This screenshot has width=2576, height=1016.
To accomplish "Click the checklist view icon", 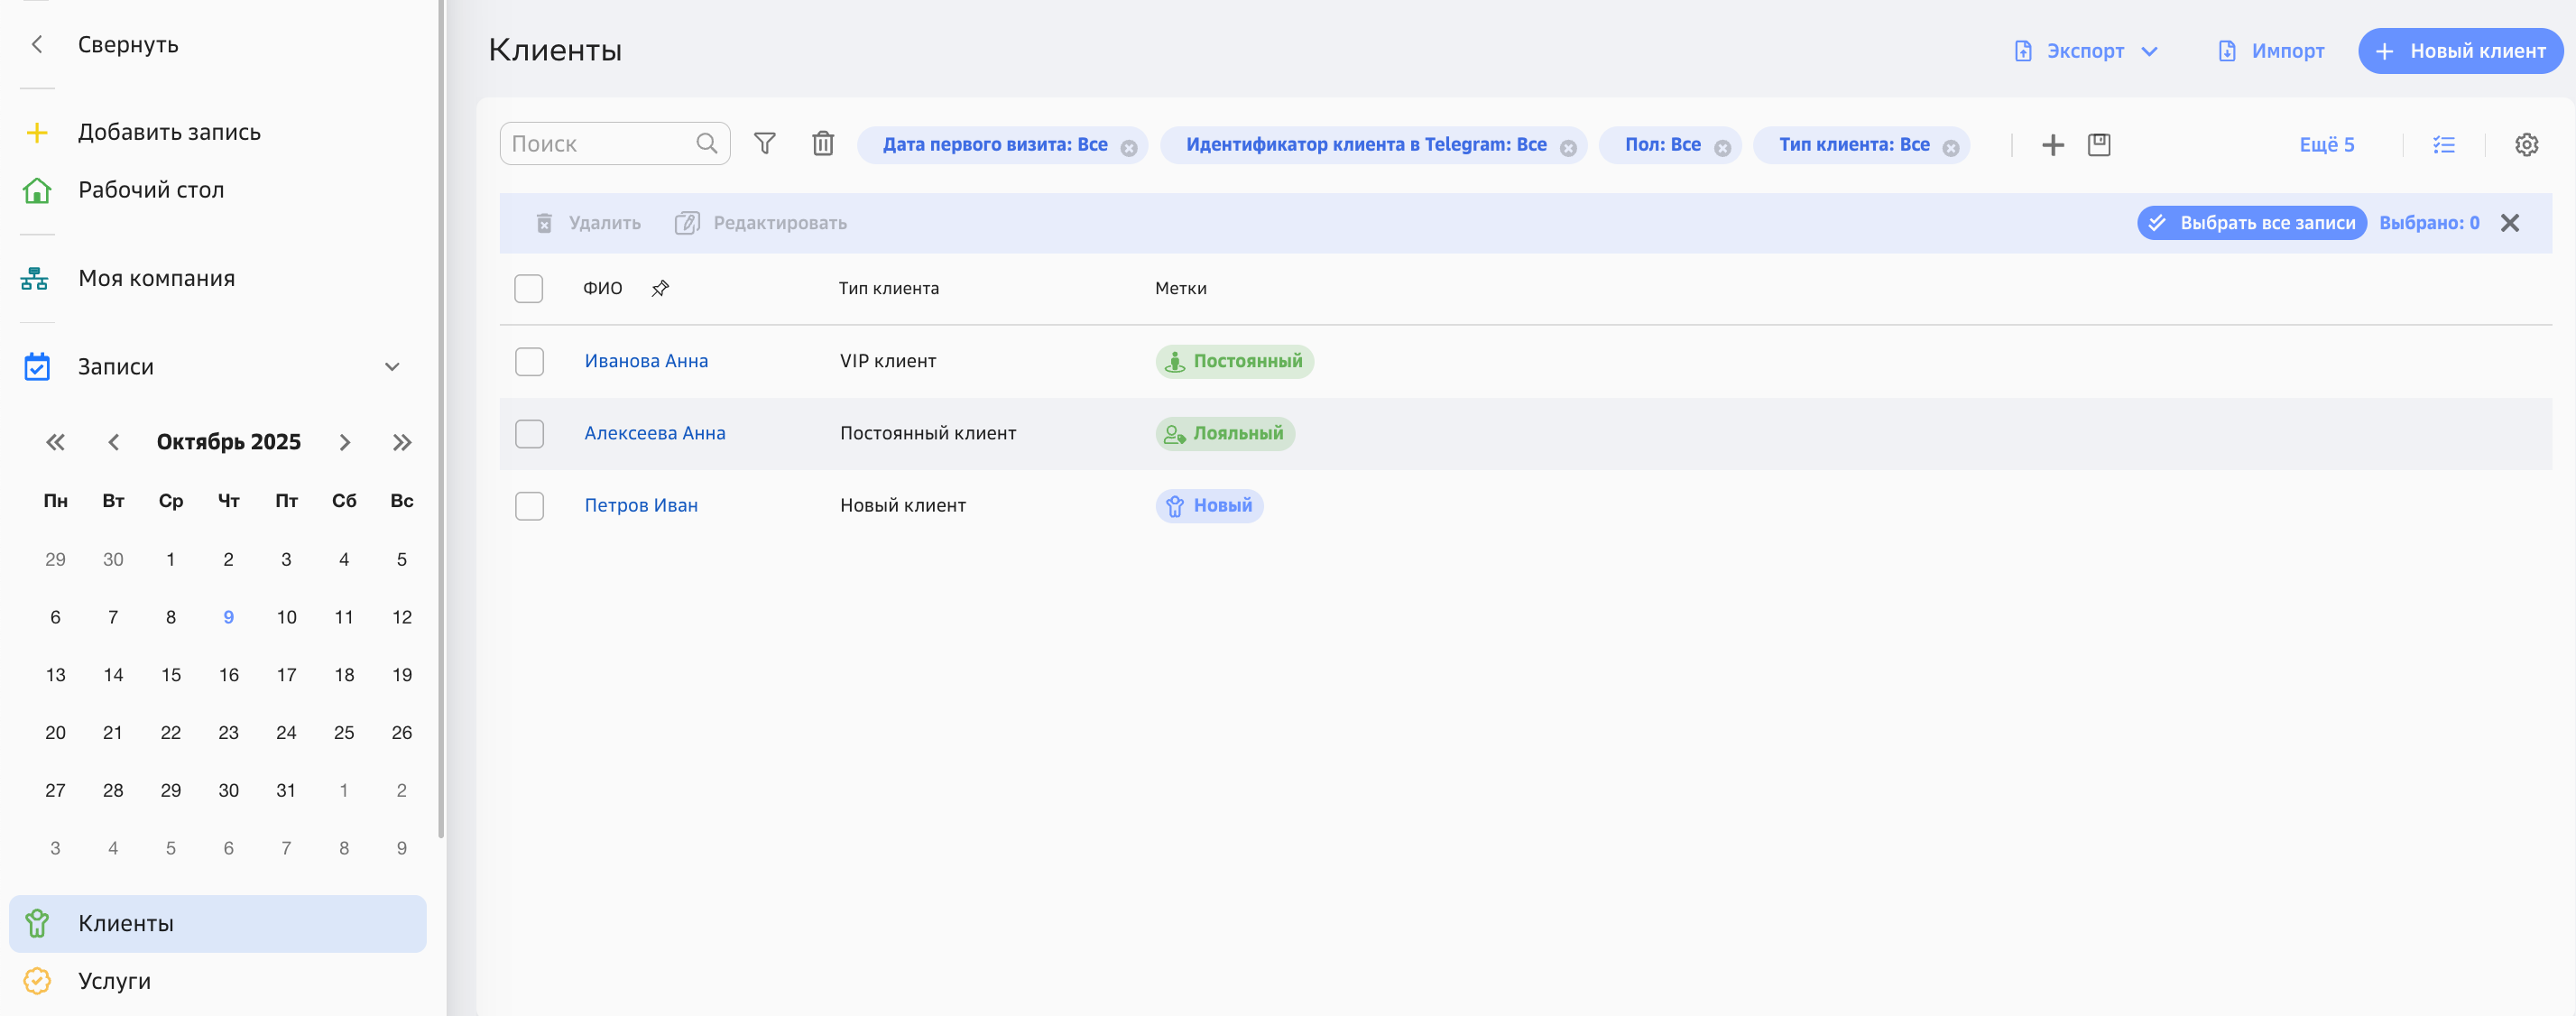I will 2444,145.
